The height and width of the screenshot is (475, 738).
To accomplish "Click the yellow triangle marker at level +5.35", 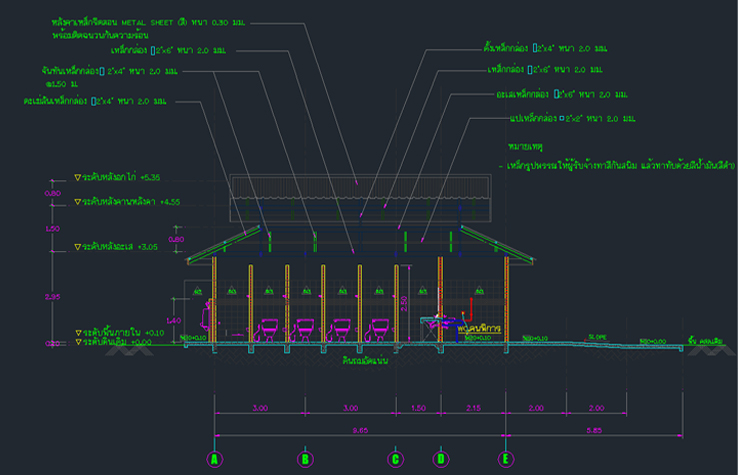I will [78, 177].
